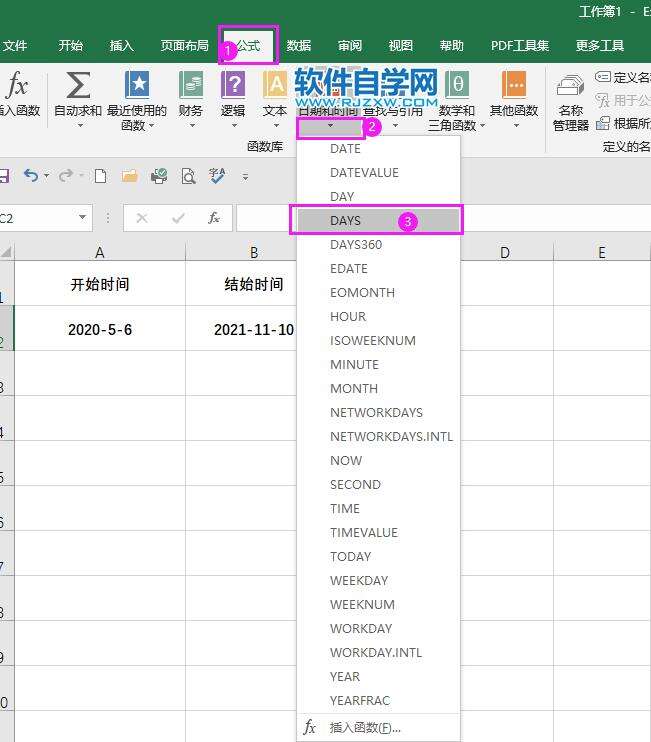The image size is (651, 742).
Task: Open the Math & Trig functions icon
Action: point(457,85)
